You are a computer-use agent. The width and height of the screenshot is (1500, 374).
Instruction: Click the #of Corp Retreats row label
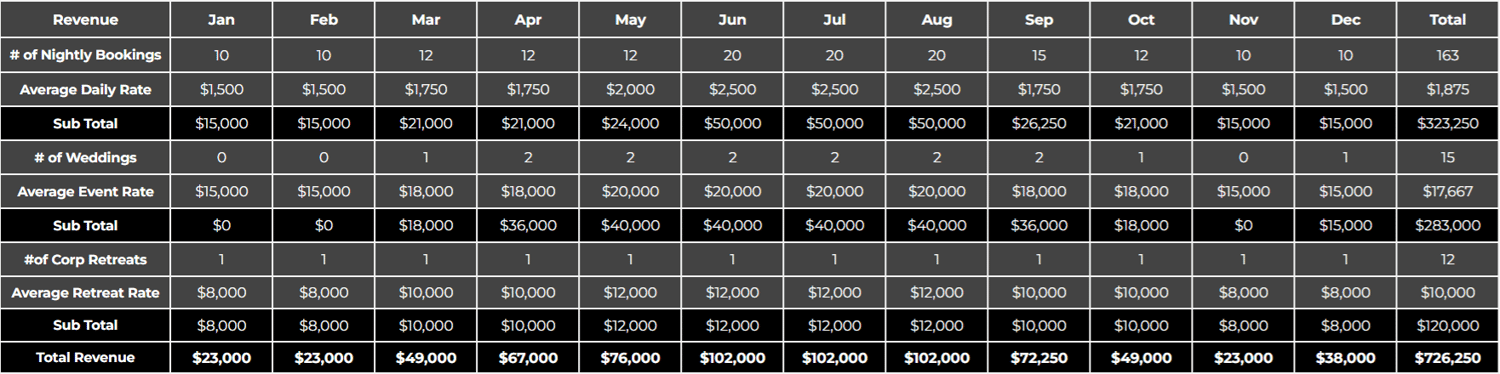(x=85, y=259)
